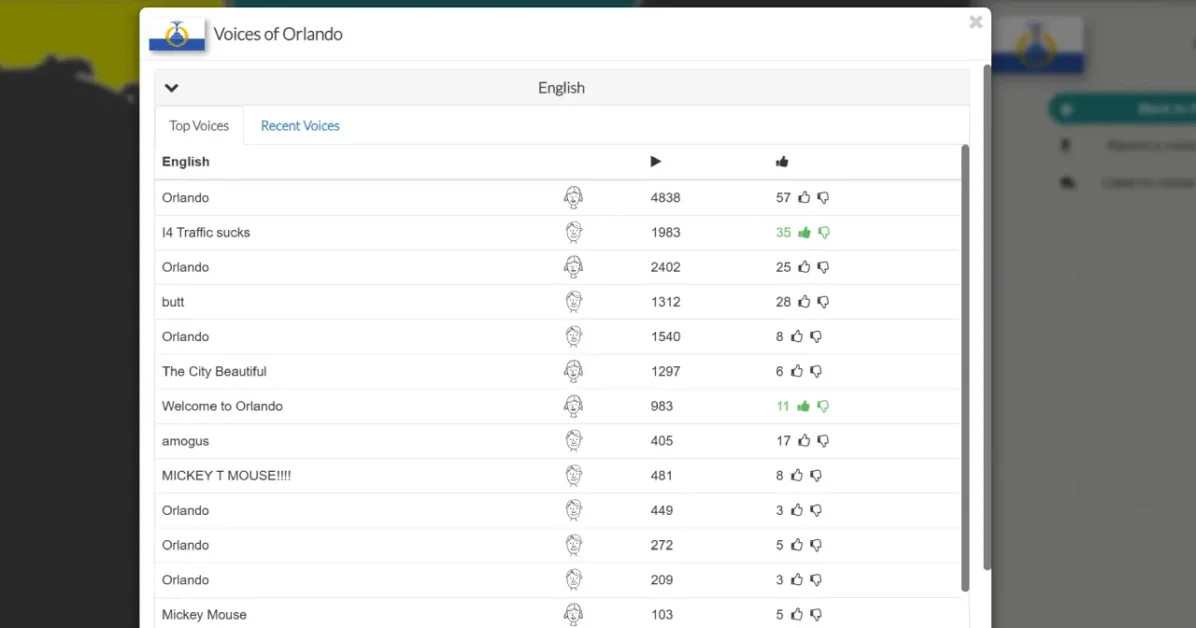1196x628 pixels.
Task: Open 'The City Beautiful' voice entry
Action: [214, 371]
